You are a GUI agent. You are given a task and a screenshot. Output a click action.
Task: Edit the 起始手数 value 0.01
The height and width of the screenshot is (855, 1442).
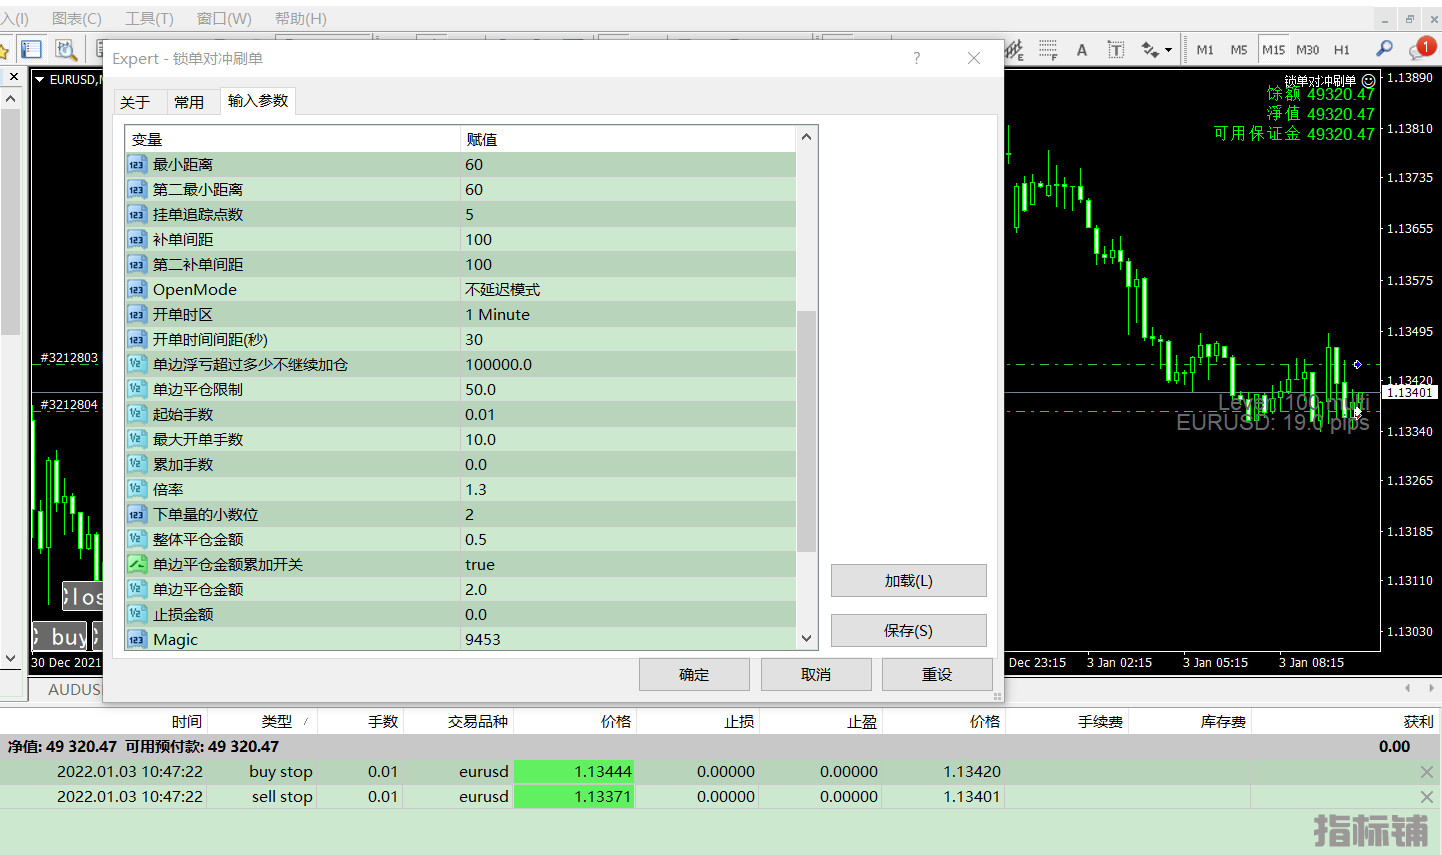point(628,415)
